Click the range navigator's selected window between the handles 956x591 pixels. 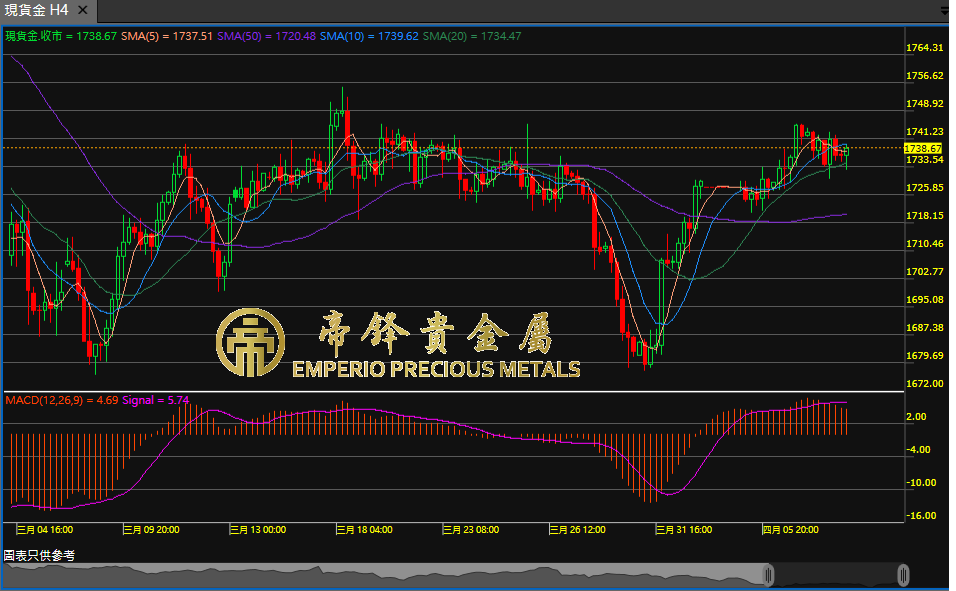[x=836, y=575]
